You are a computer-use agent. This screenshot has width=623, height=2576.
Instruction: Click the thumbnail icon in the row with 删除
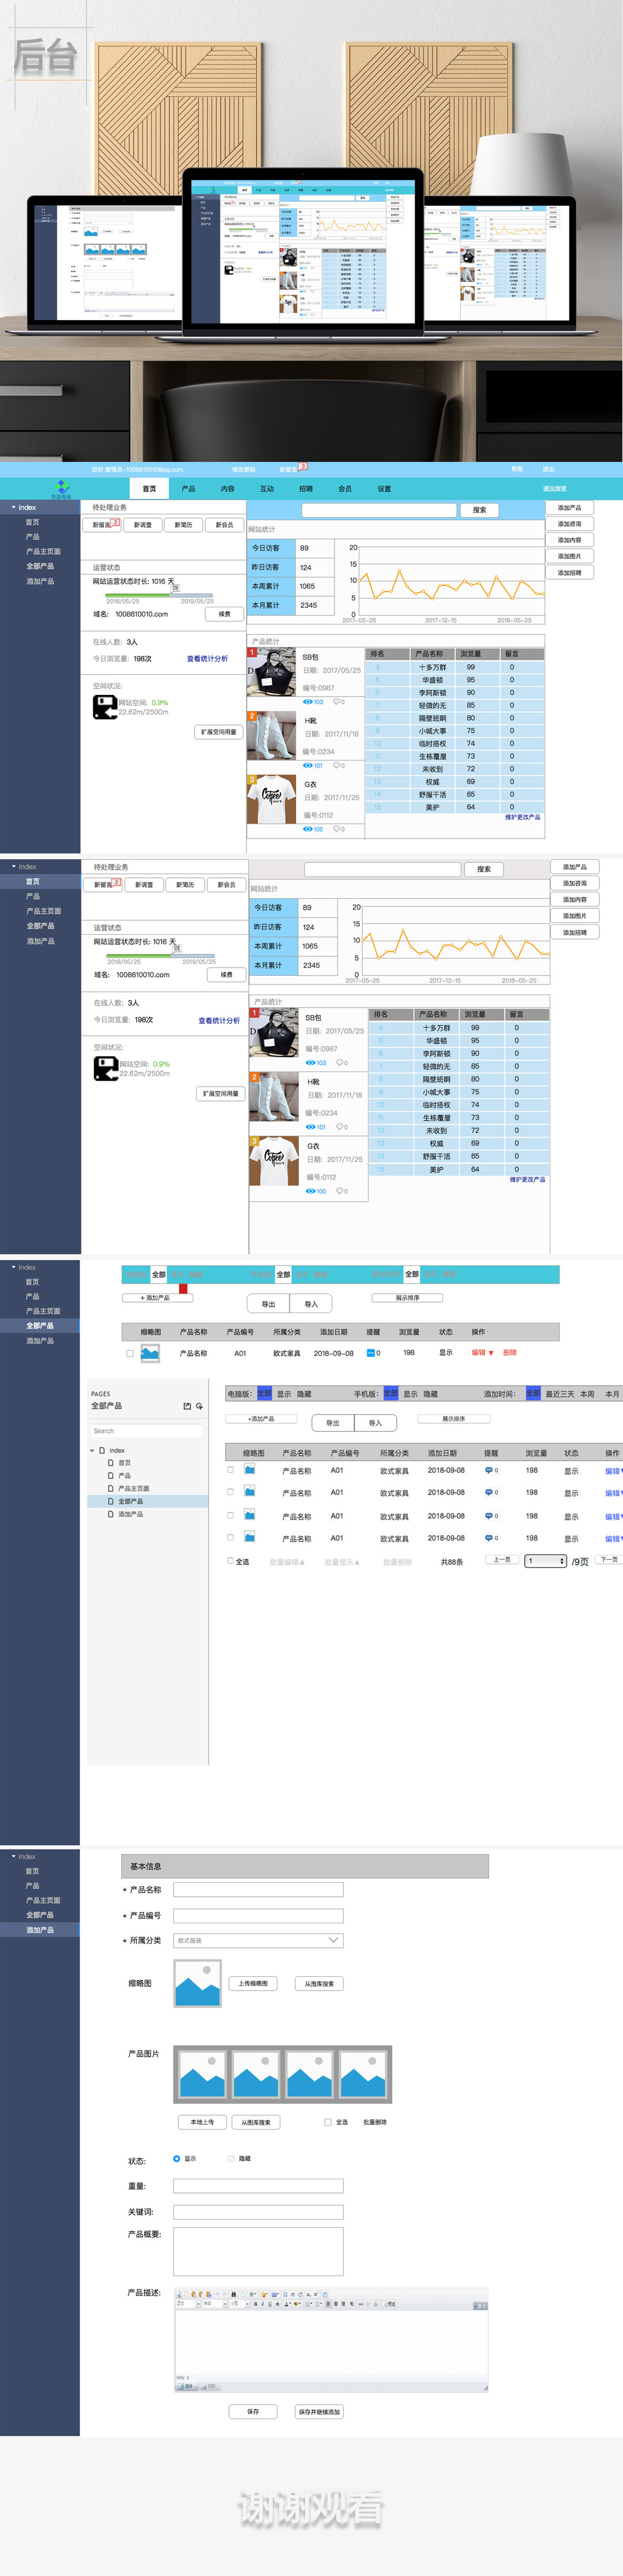pyautogui.click(x=150, y=1353)
